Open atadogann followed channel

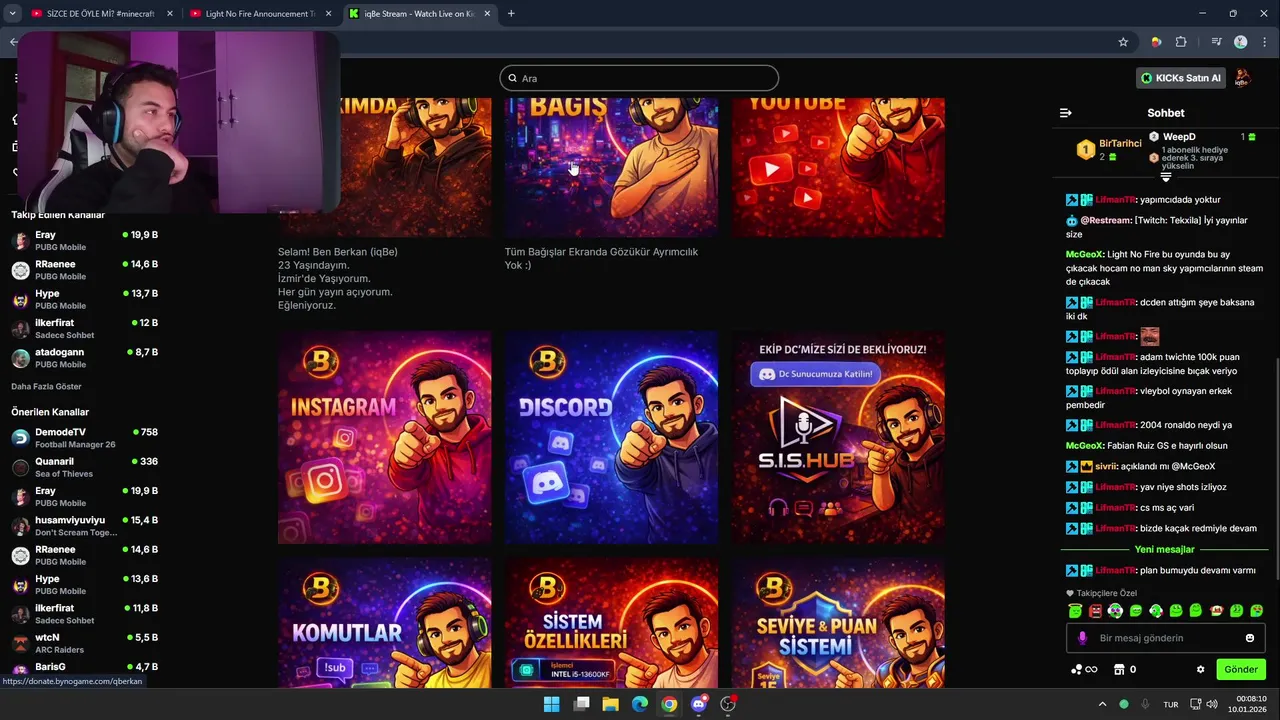(85, 358)
